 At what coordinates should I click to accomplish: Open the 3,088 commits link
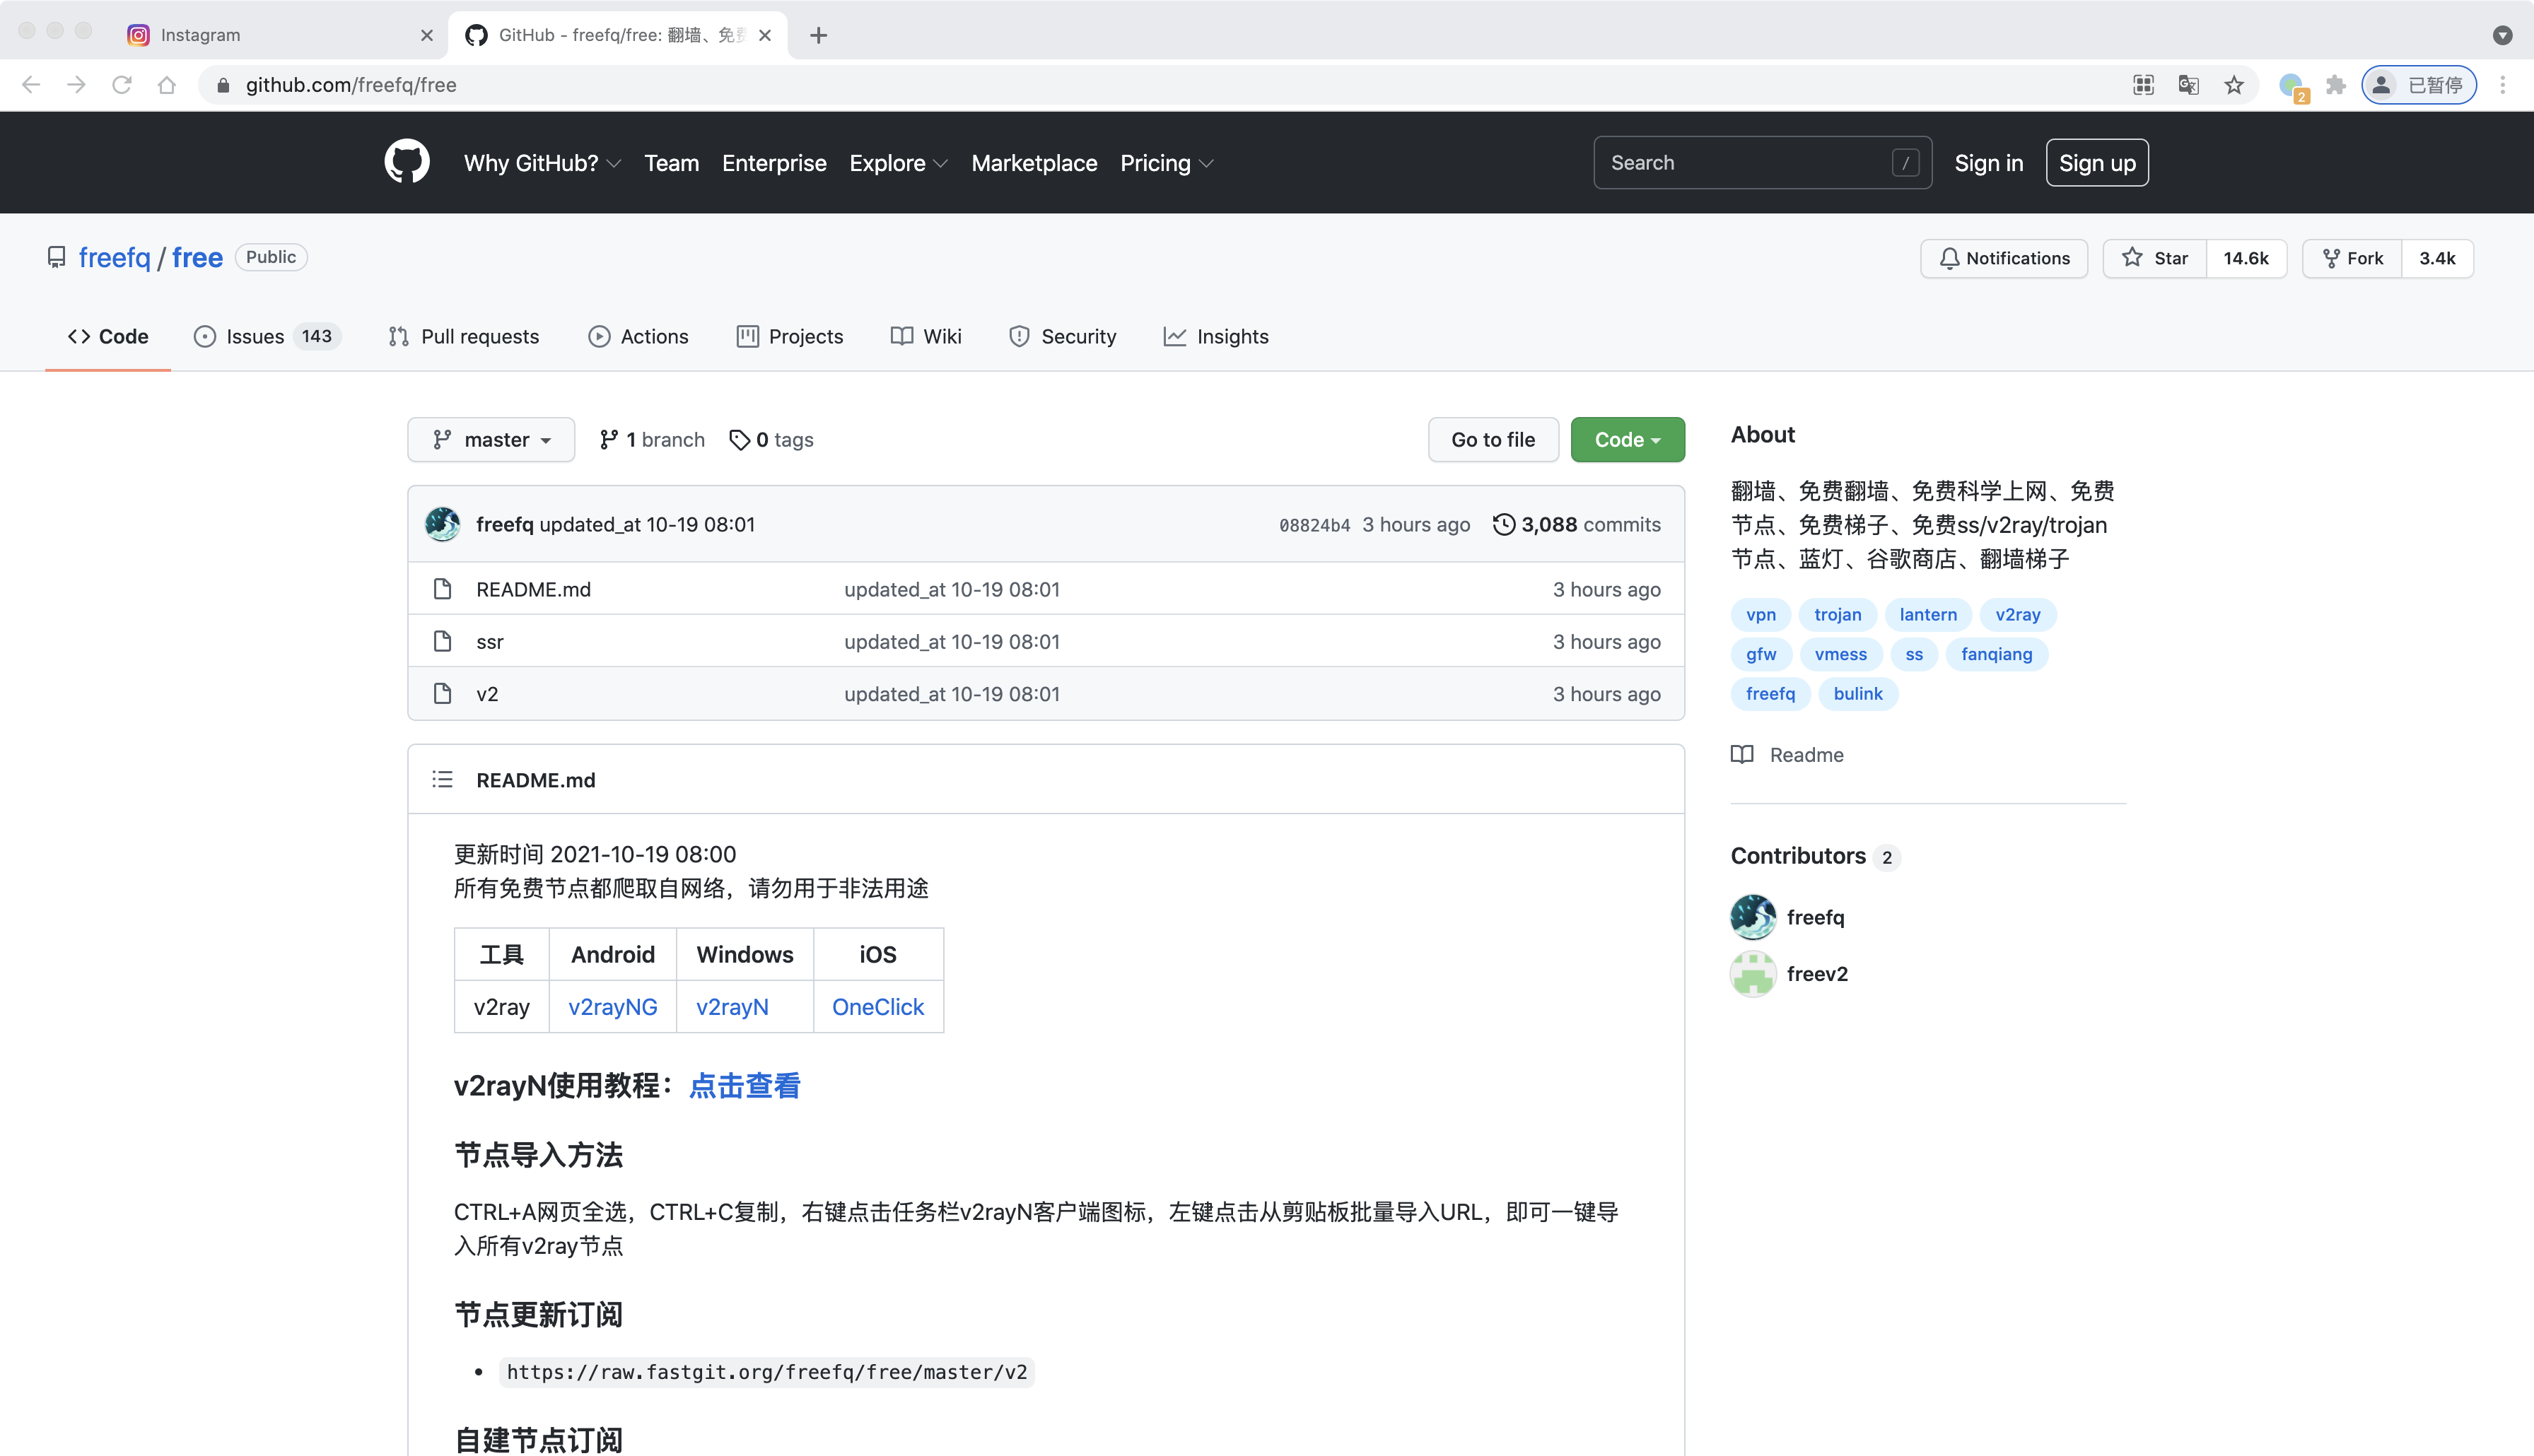pyautogui.click(x=1577, y=524)
